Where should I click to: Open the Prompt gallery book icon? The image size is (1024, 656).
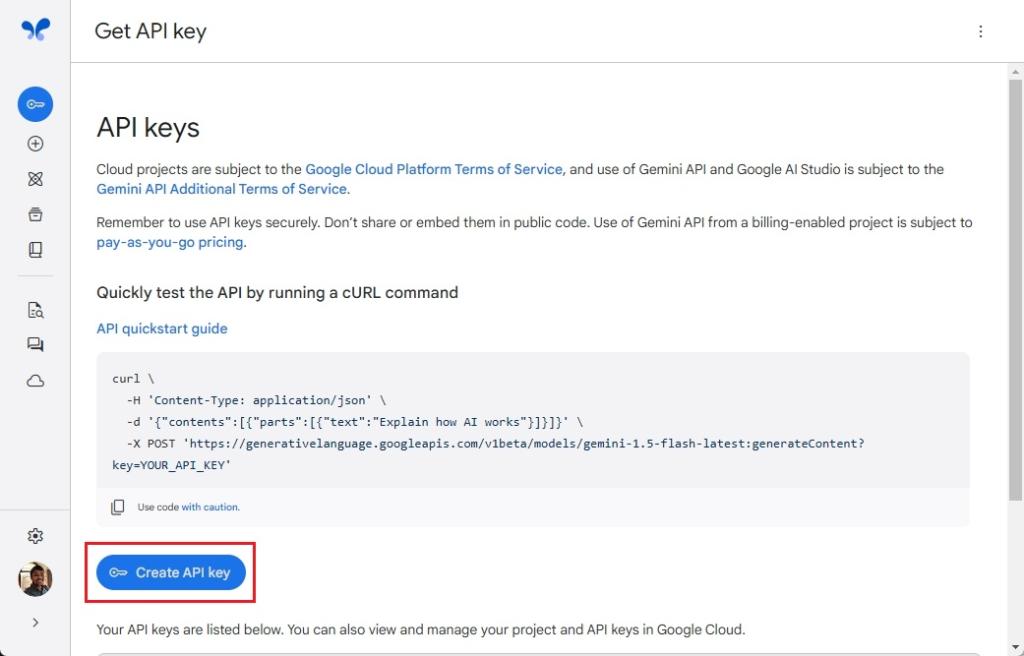pos(35,250)
